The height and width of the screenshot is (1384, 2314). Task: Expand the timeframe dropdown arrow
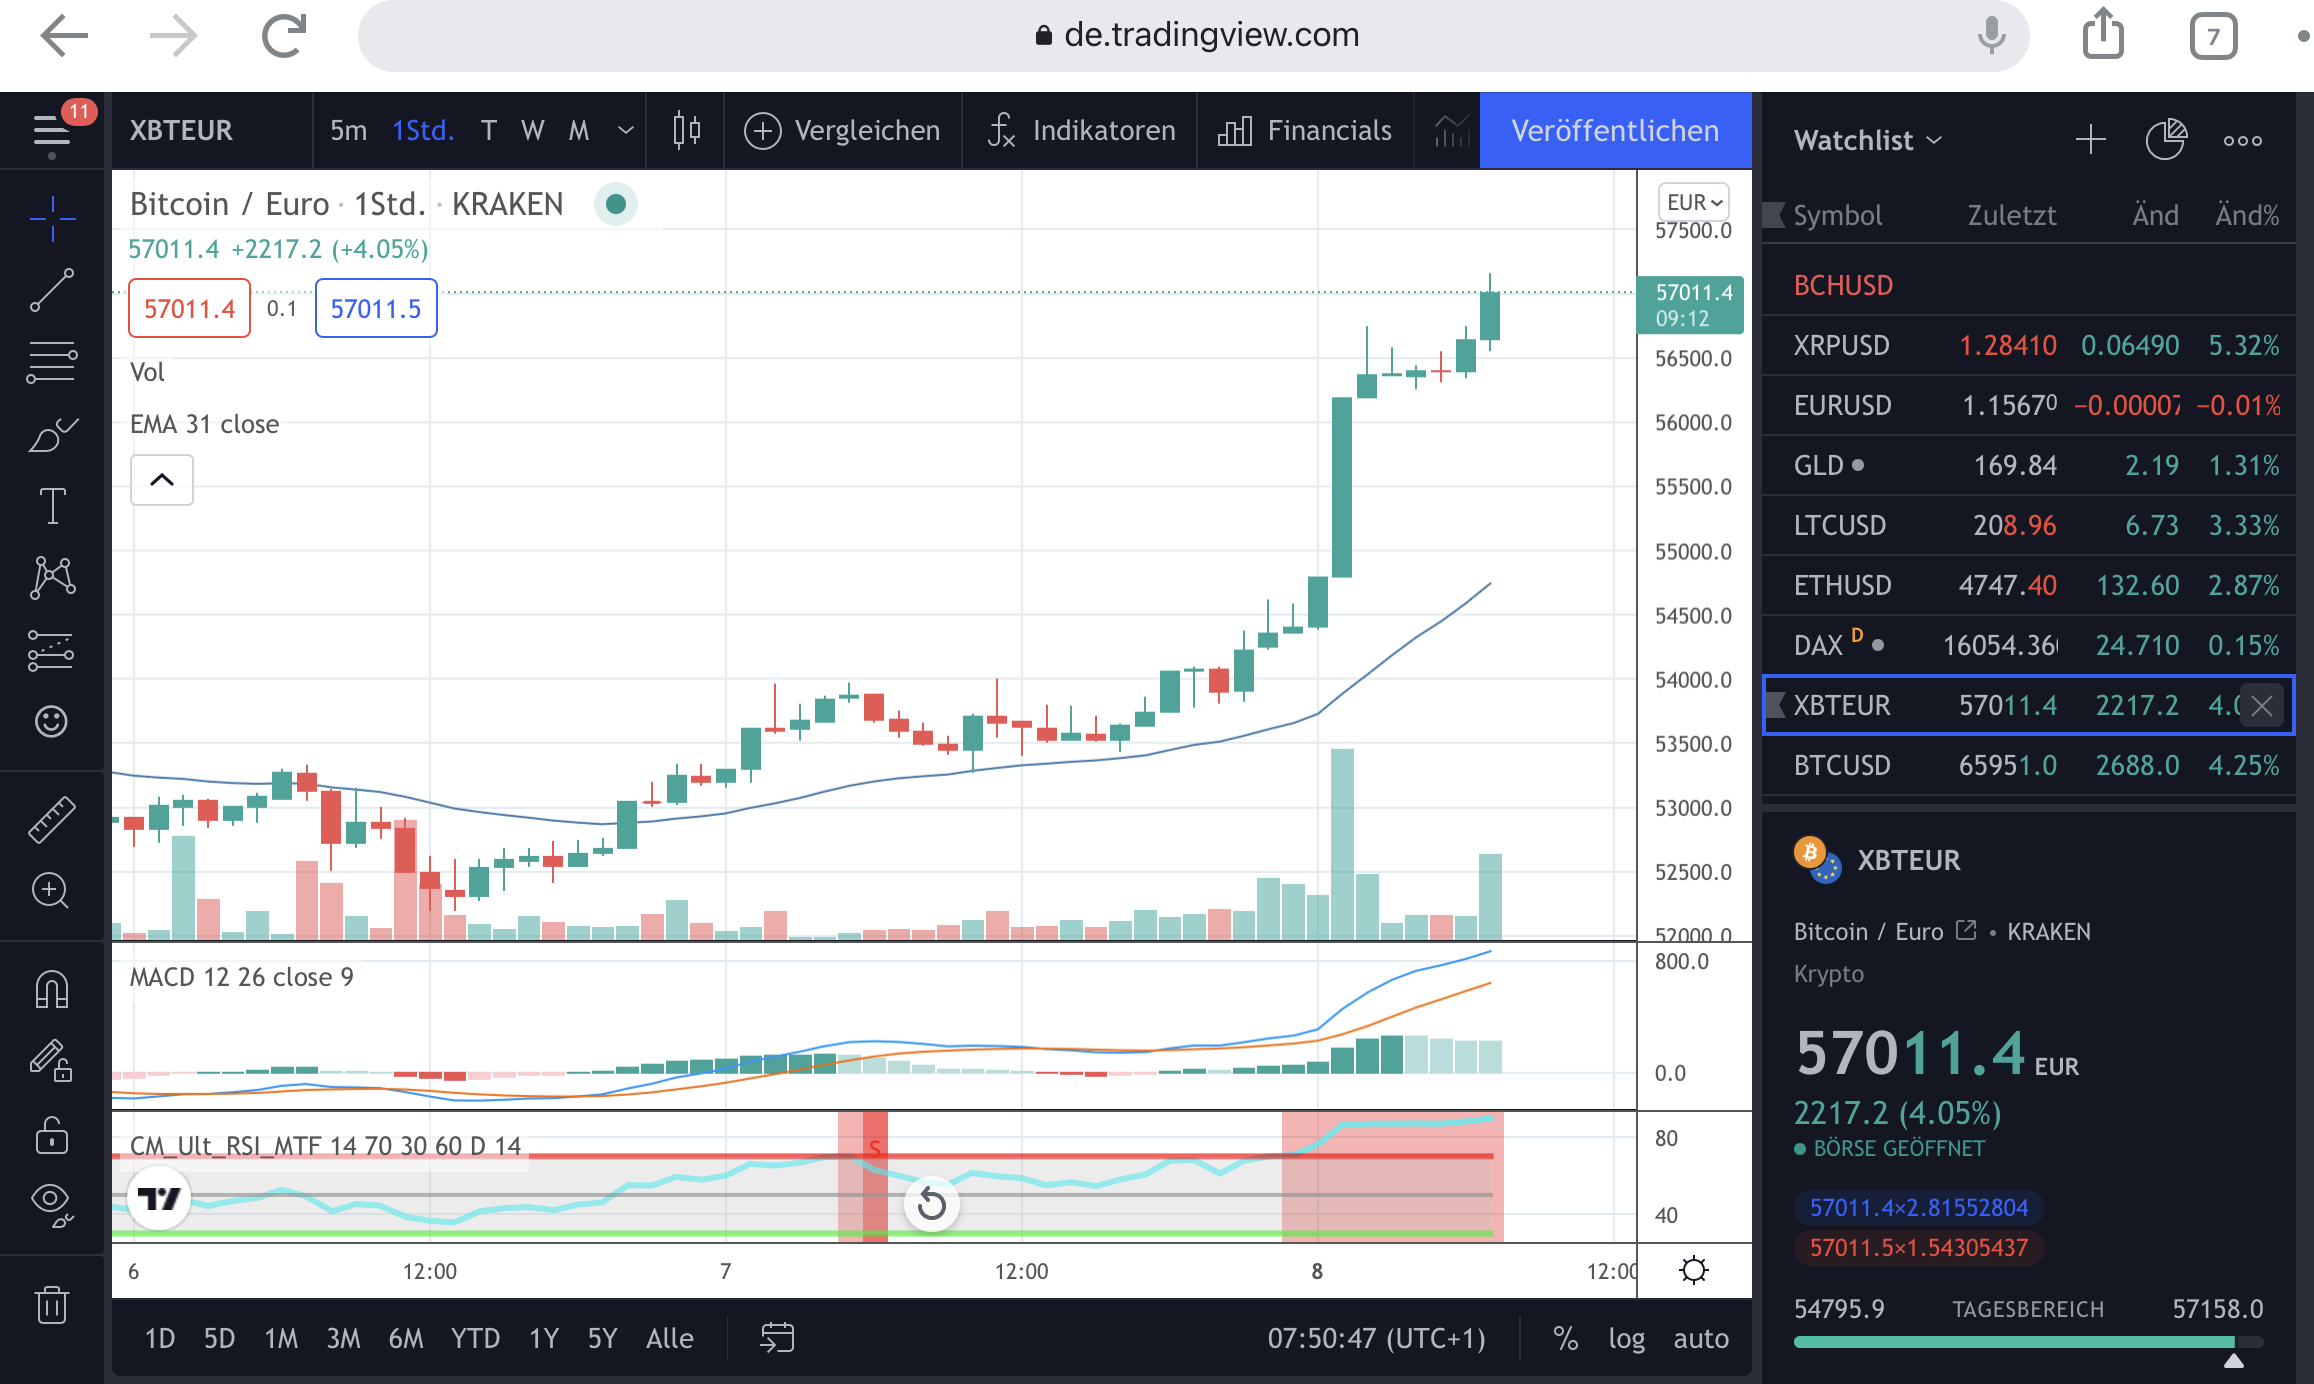(x=626, y=130)
